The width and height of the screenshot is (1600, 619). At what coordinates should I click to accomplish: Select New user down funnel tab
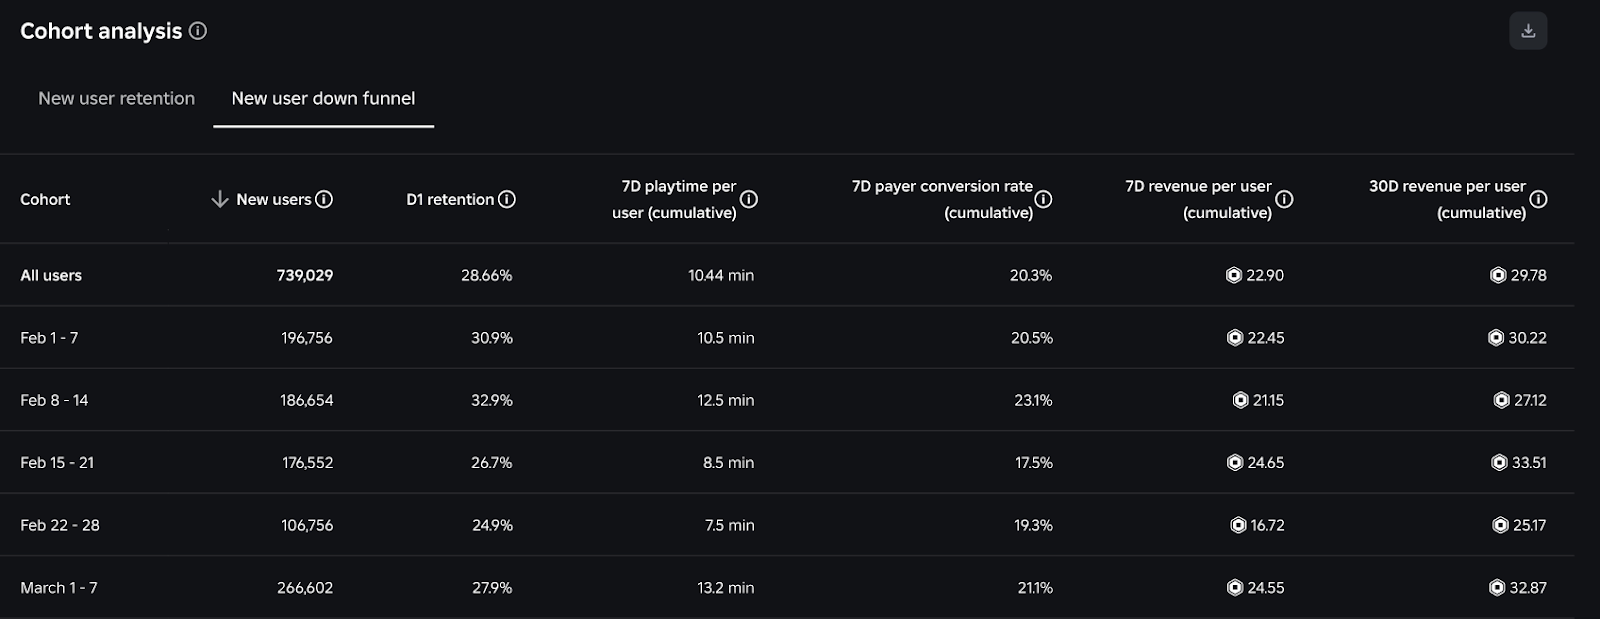[x=323, y=98]
